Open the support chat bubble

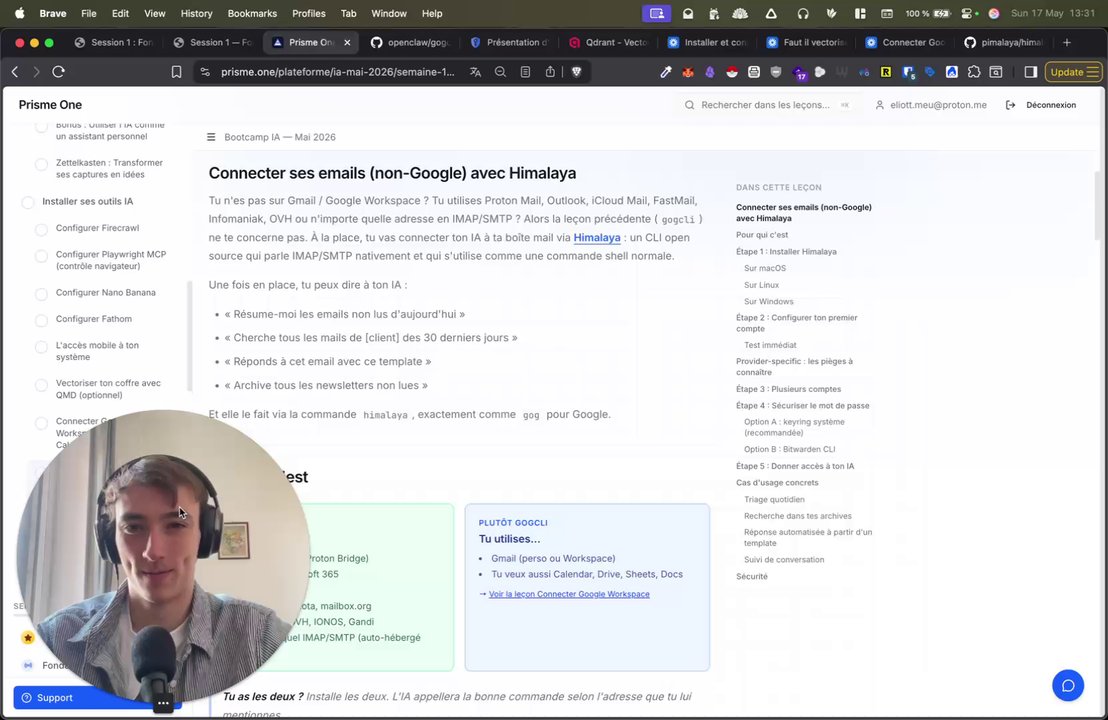point(1068,685)
